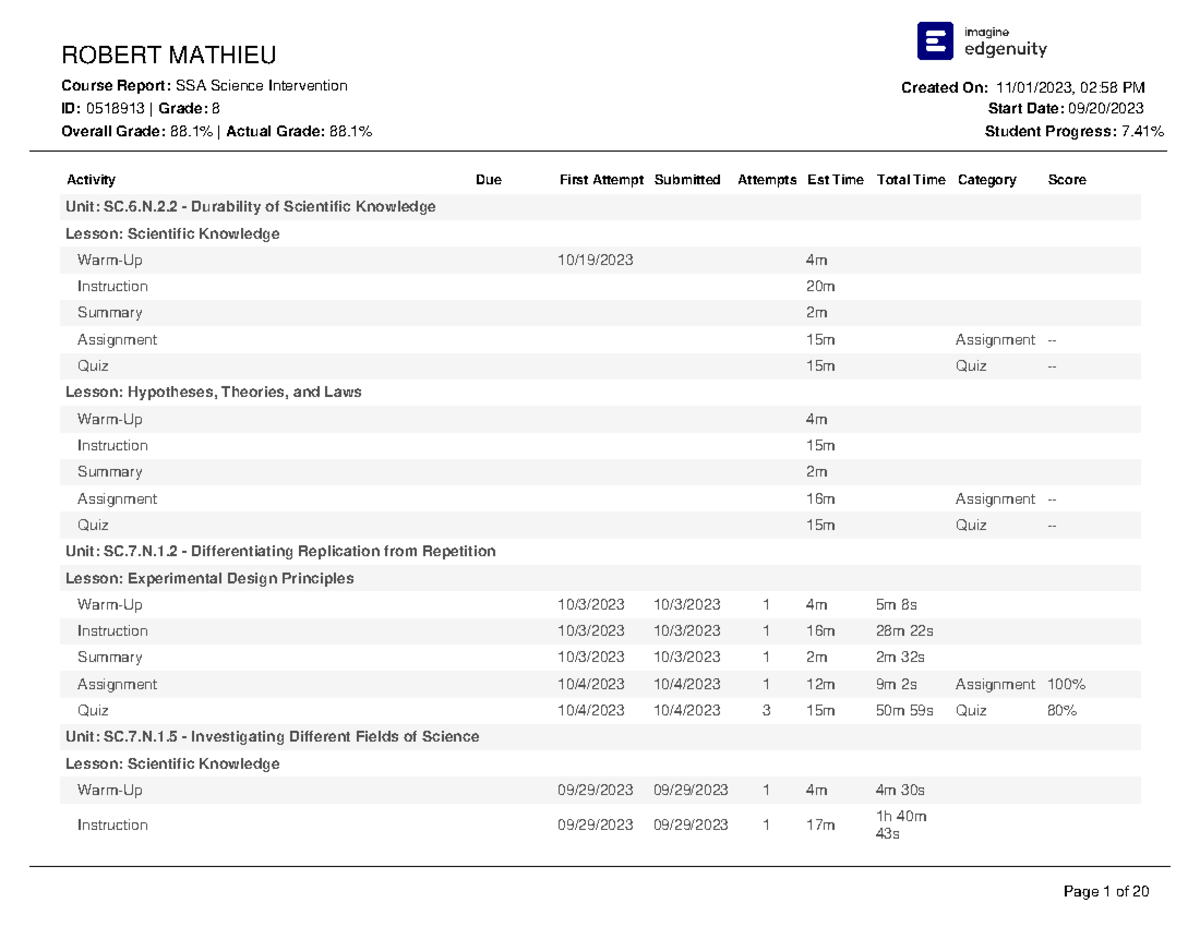The image size is (1200, 927).
Task: Expand Unit SC.7.N.1.2 Differentiating Replication from Repetition
Action: 280,551
